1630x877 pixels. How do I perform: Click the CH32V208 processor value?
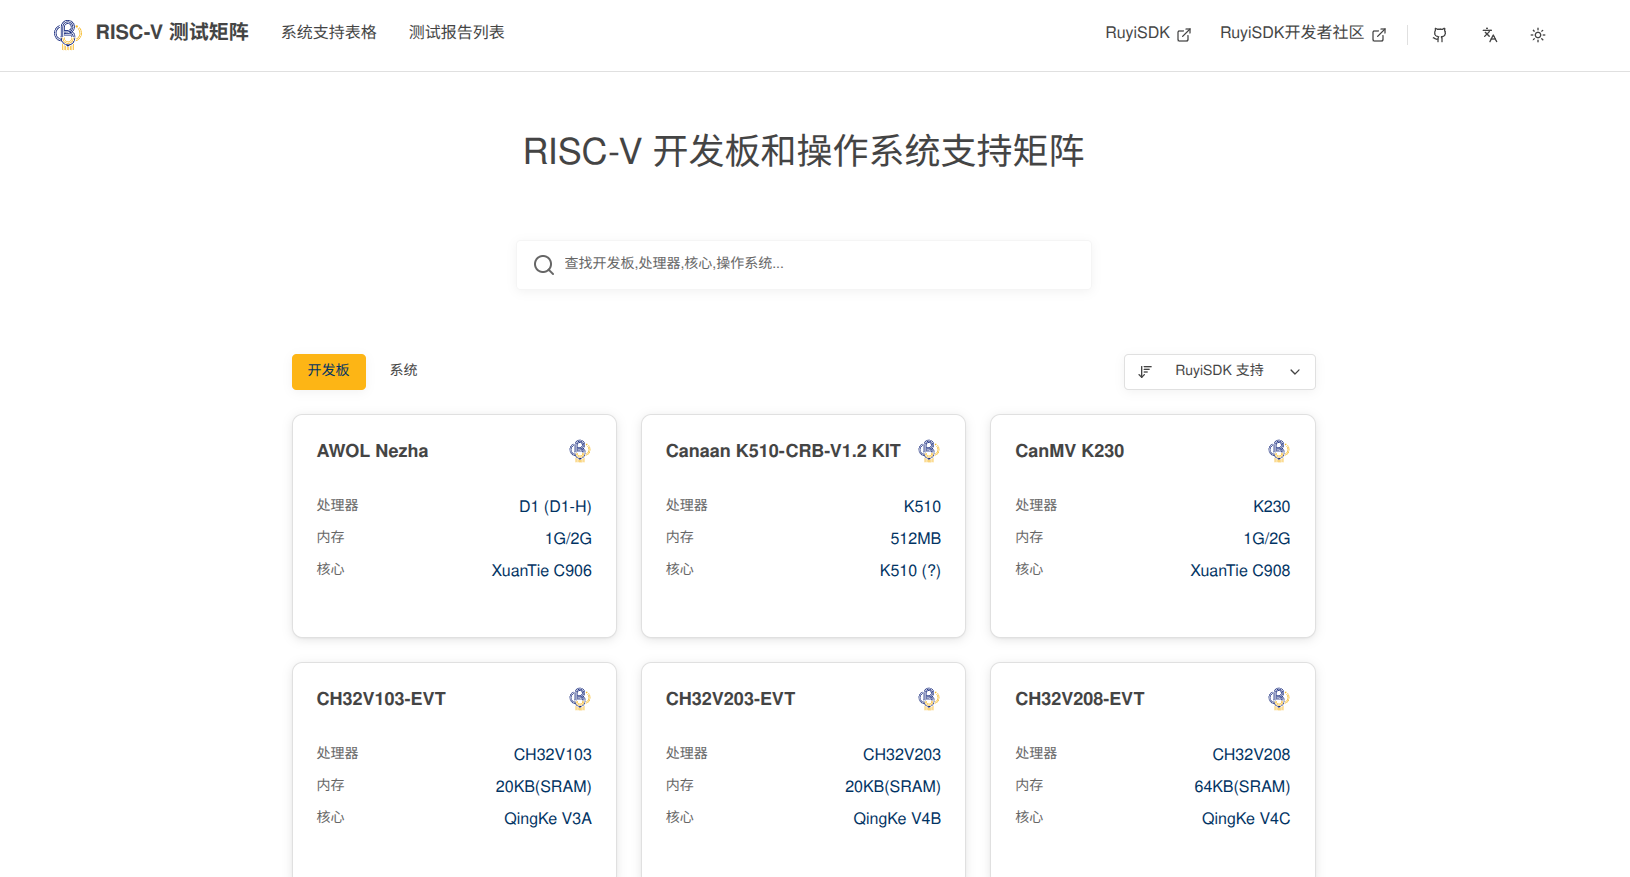pos(1251,755)
